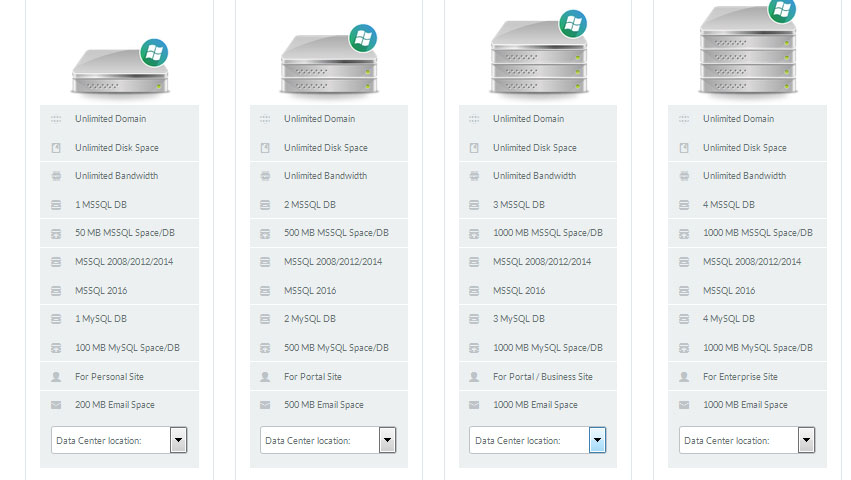Open the first plan's Data Center location dropdown

[x=119, y=440]
